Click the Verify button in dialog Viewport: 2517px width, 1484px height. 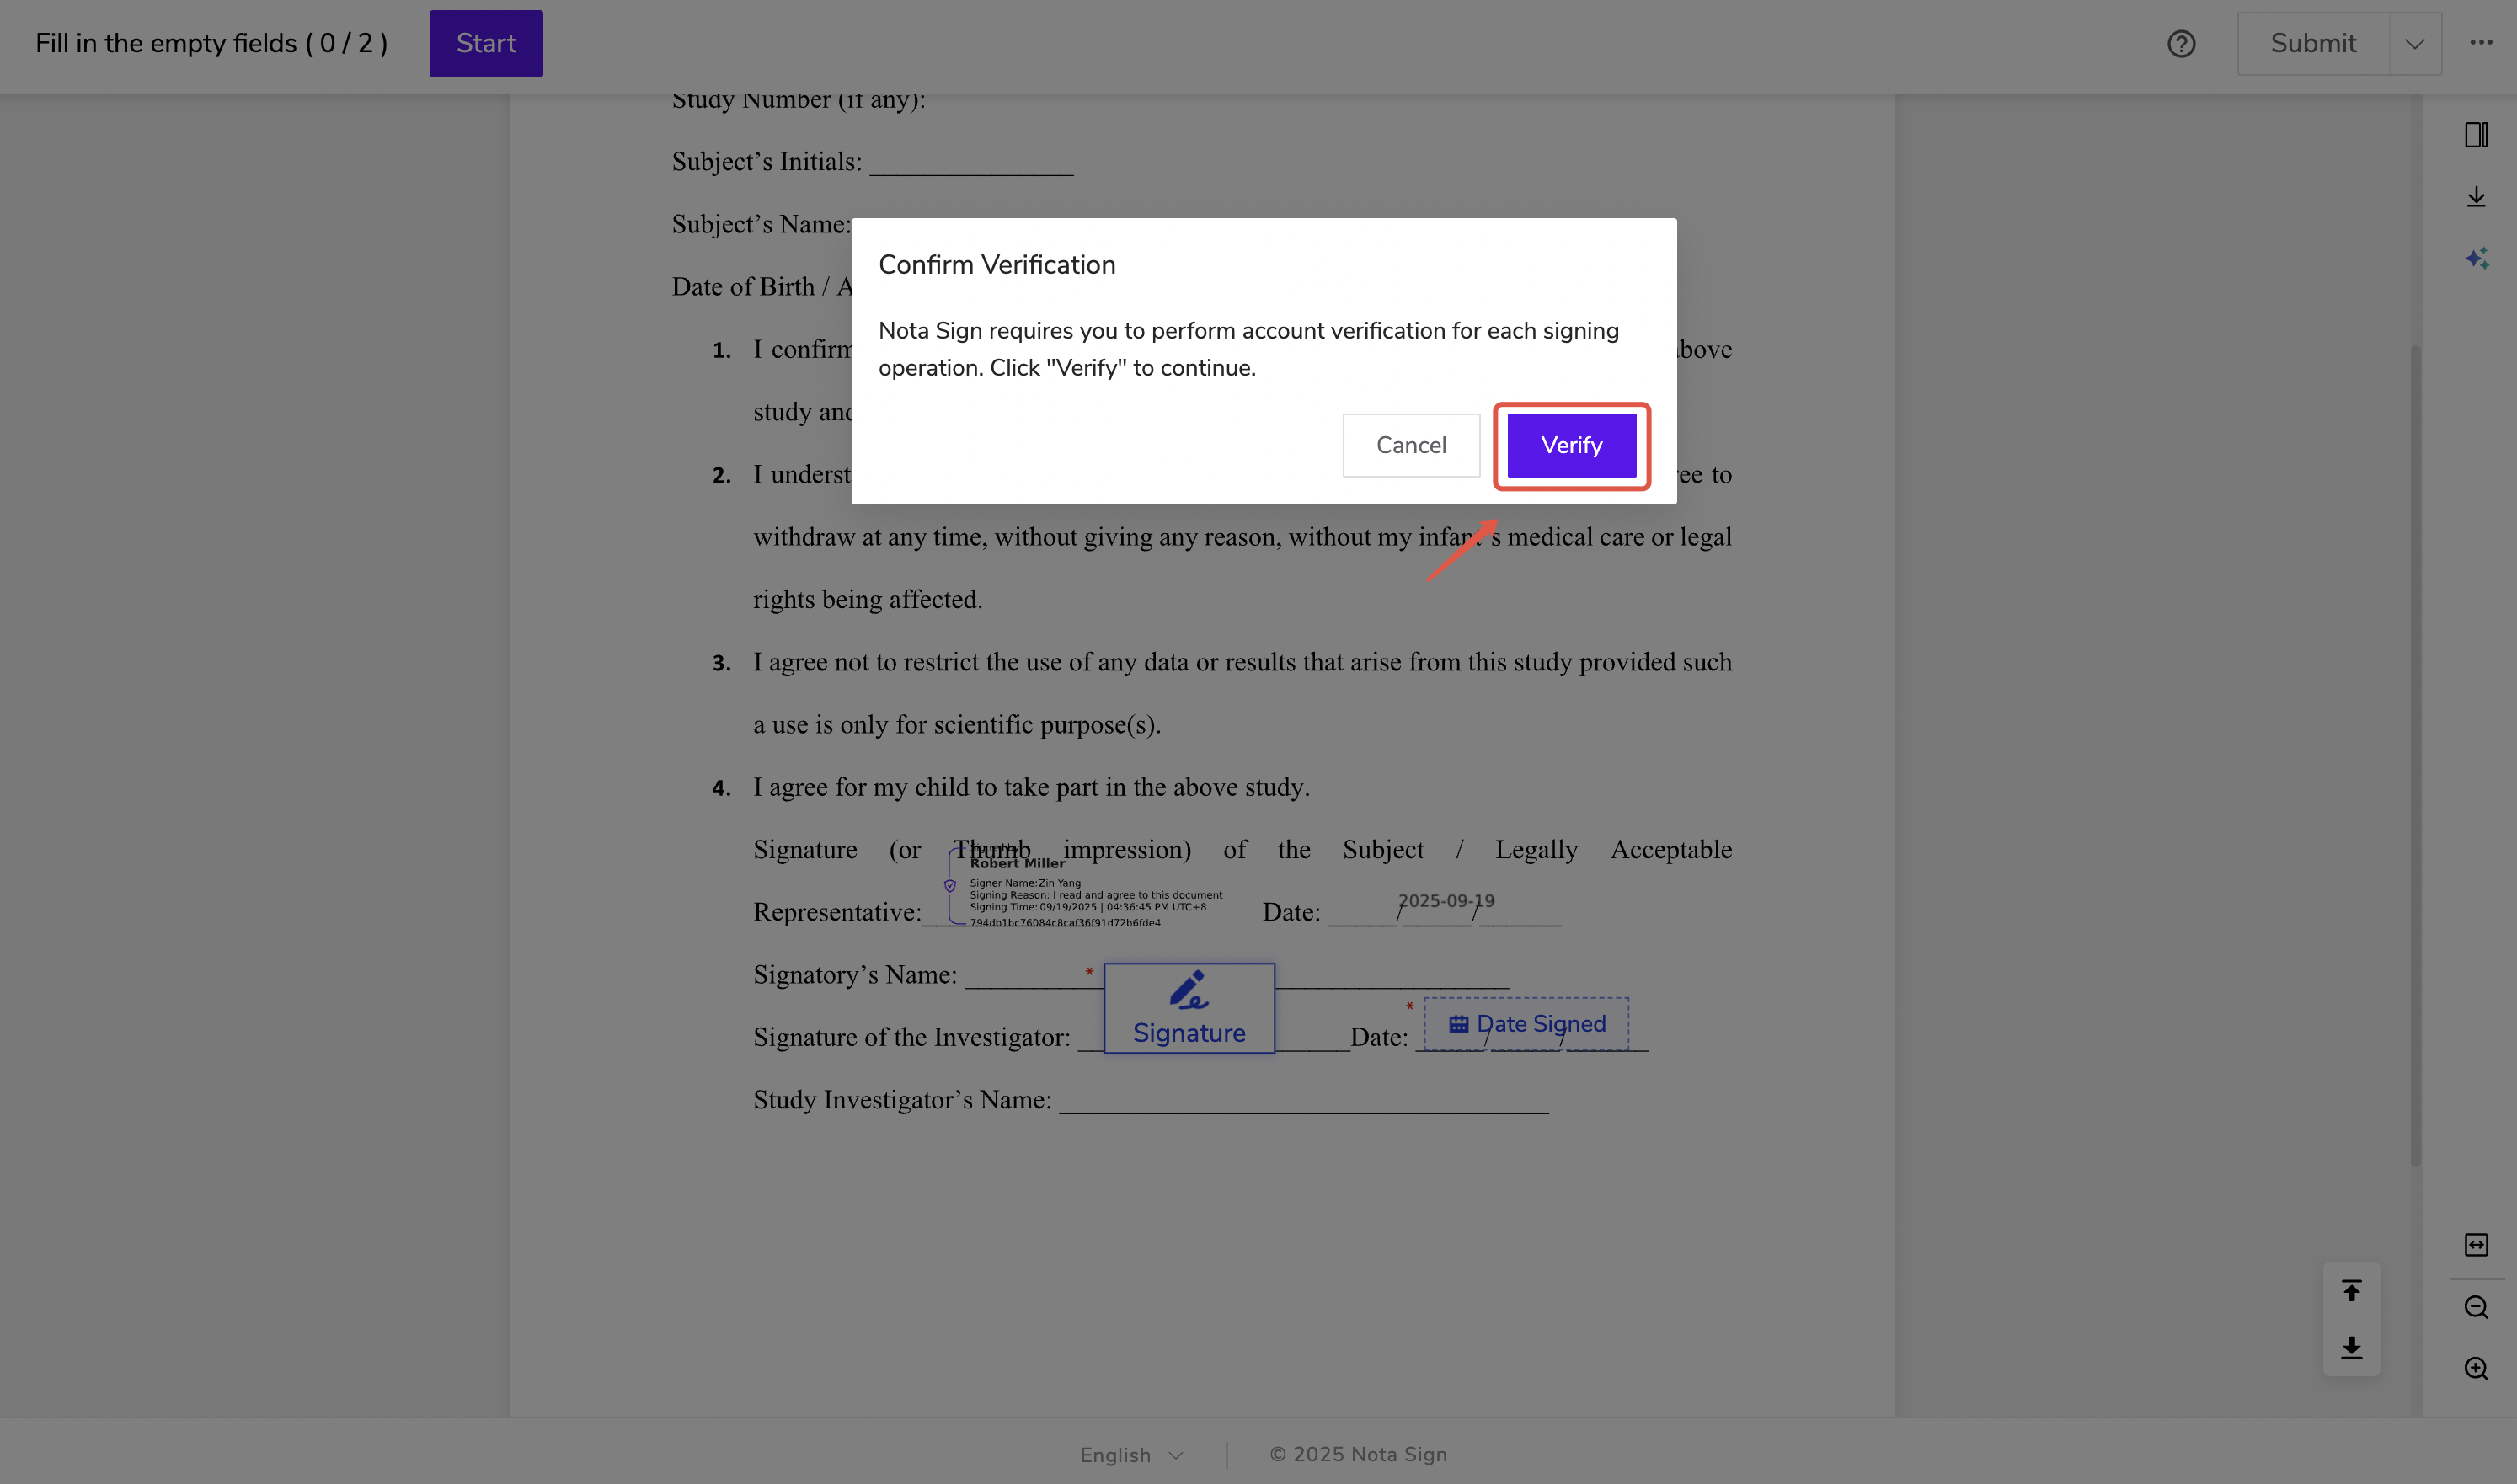pyautogui.click(x=1571, y=445)
